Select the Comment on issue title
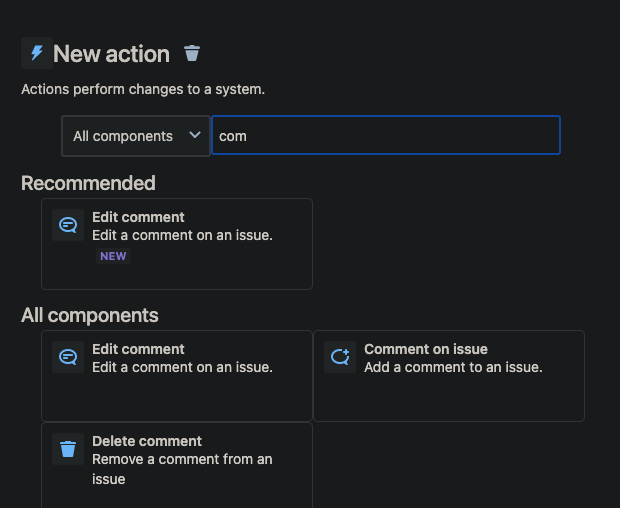The width and height of the screenshot is (620, 508). (x=426, y=349)
